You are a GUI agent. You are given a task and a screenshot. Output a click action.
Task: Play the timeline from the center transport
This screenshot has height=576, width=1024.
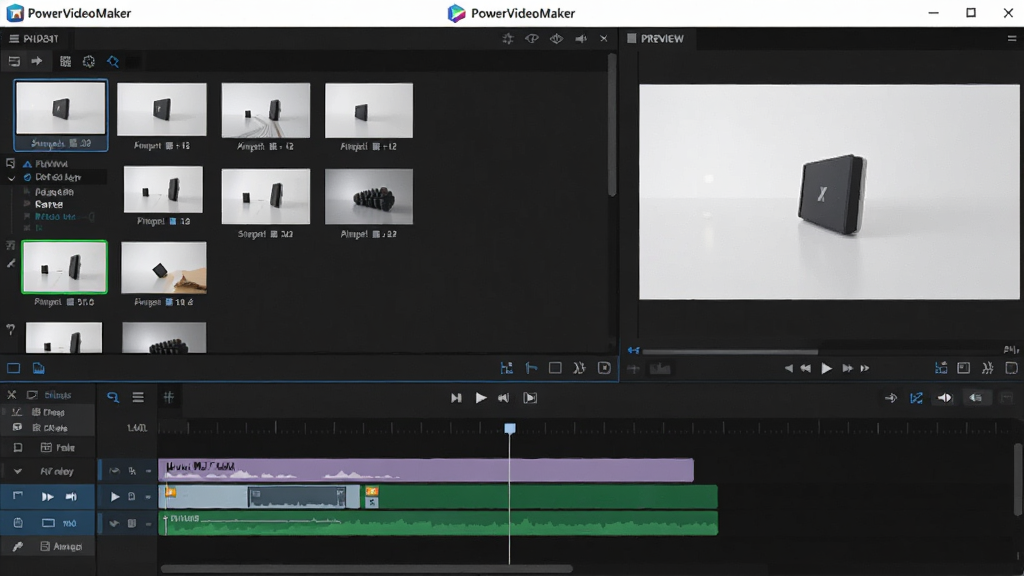(x=481, y=398)
